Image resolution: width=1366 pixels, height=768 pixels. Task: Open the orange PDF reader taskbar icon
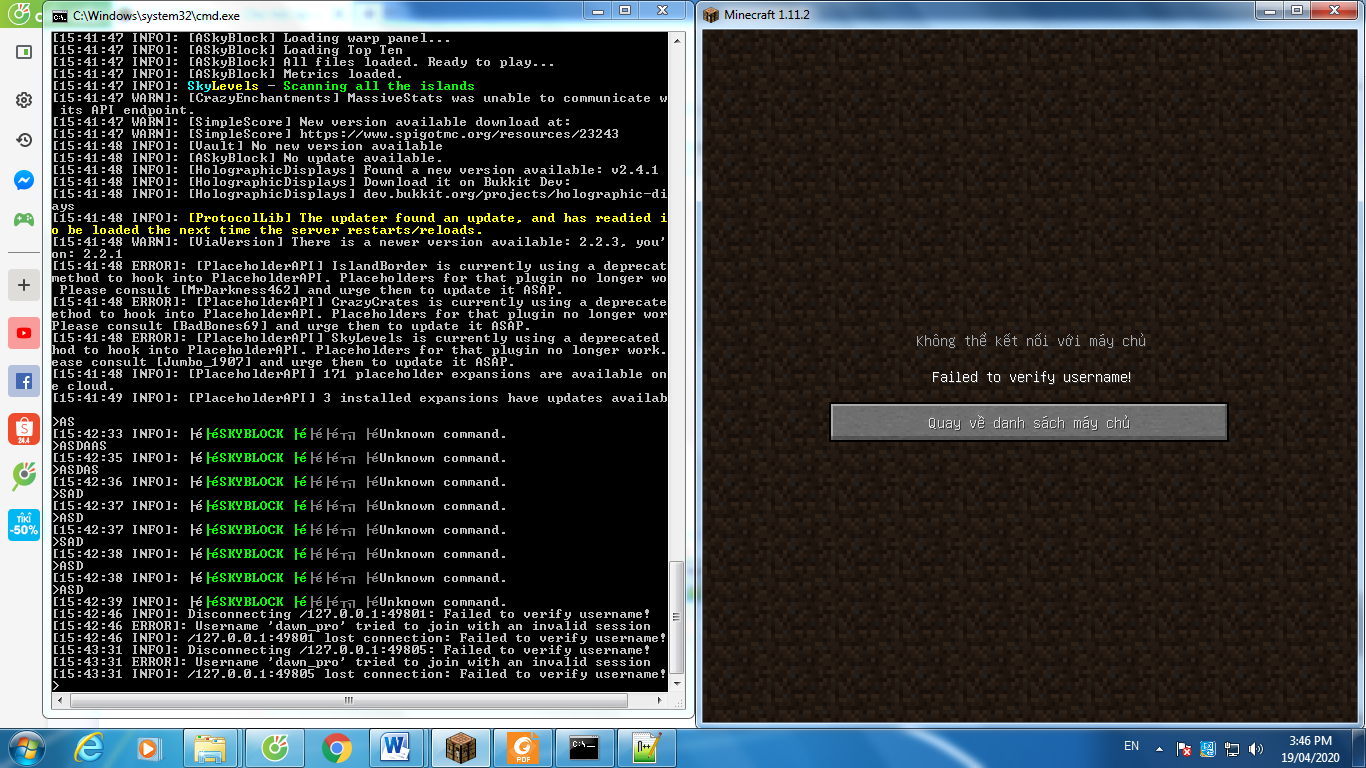click(522, 747)
